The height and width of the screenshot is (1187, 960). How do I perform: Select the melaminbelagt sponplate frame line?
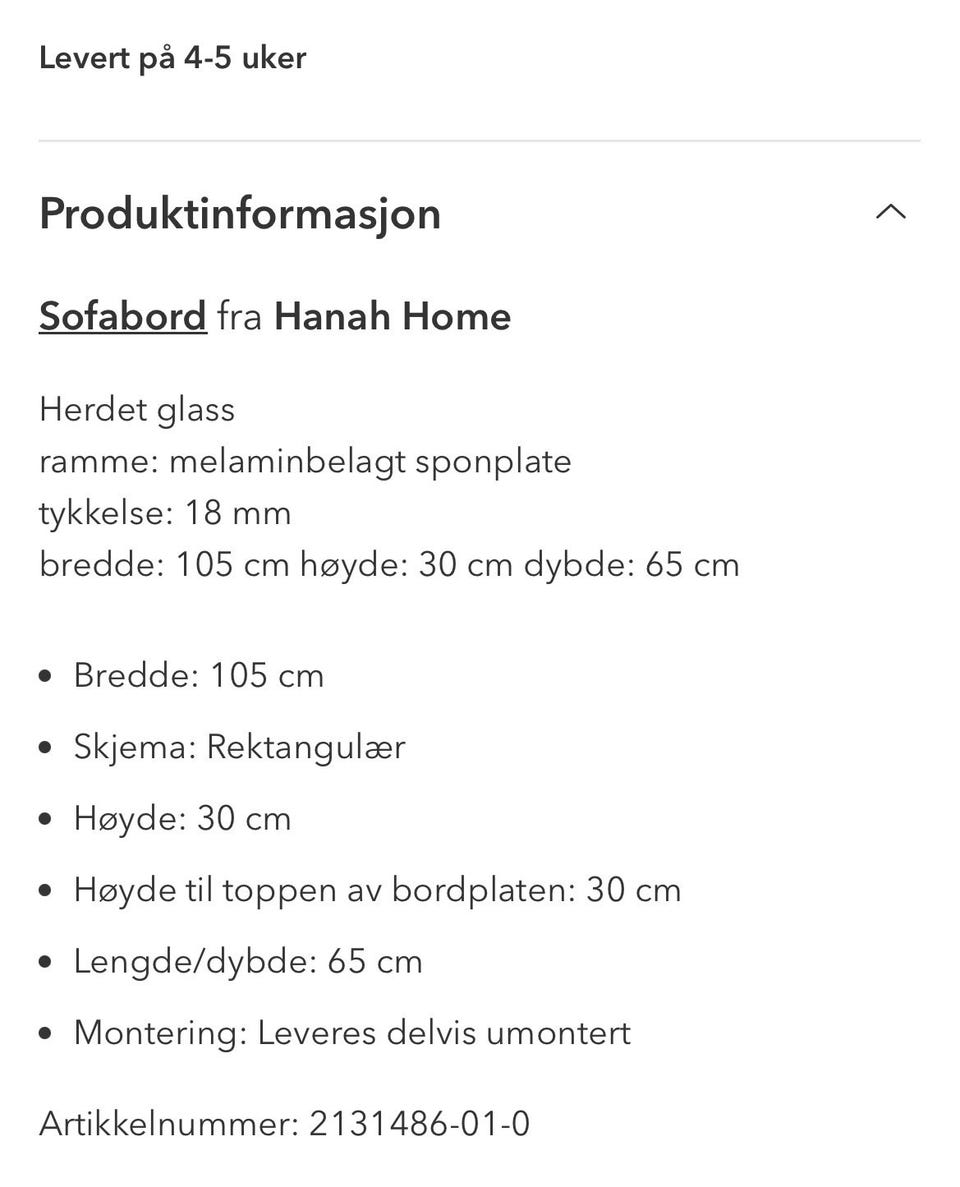point(305,462)
